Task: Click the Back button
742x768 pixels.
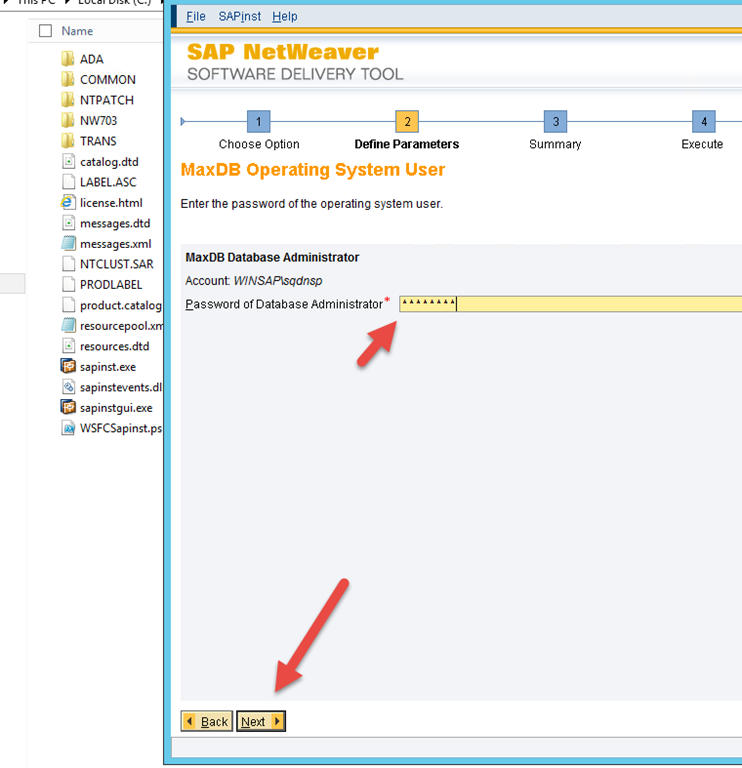Action: point(207,721)
